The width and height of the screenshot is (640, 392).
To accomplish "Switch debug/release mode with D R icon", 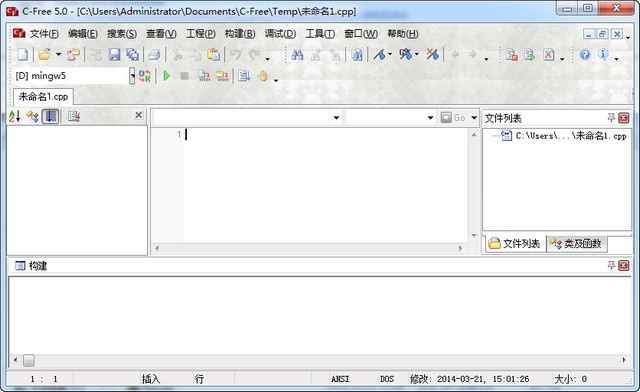I will click(x=144, y=76).
